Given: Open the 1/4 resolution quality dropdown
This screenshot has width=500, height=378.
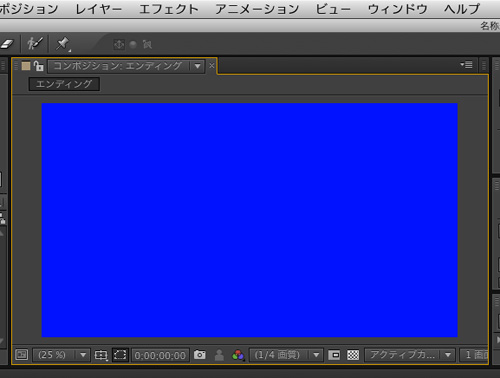Looking at the screenshot, I should tap(286, 355).
